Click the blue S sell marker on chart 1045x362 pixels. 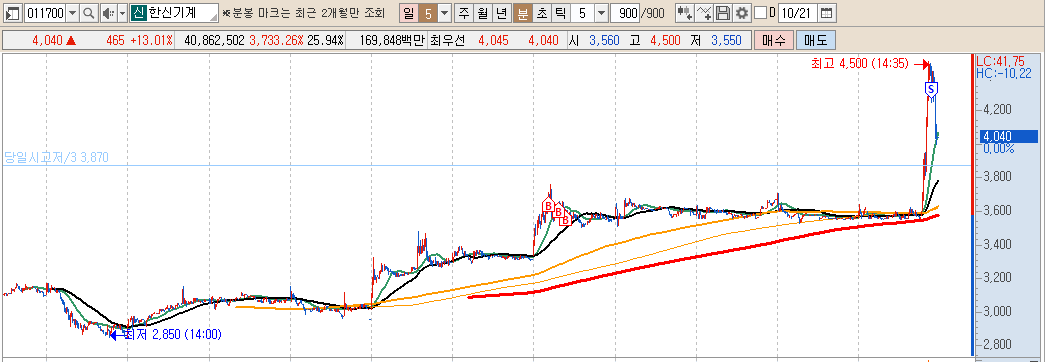click(x=932, y=89)
